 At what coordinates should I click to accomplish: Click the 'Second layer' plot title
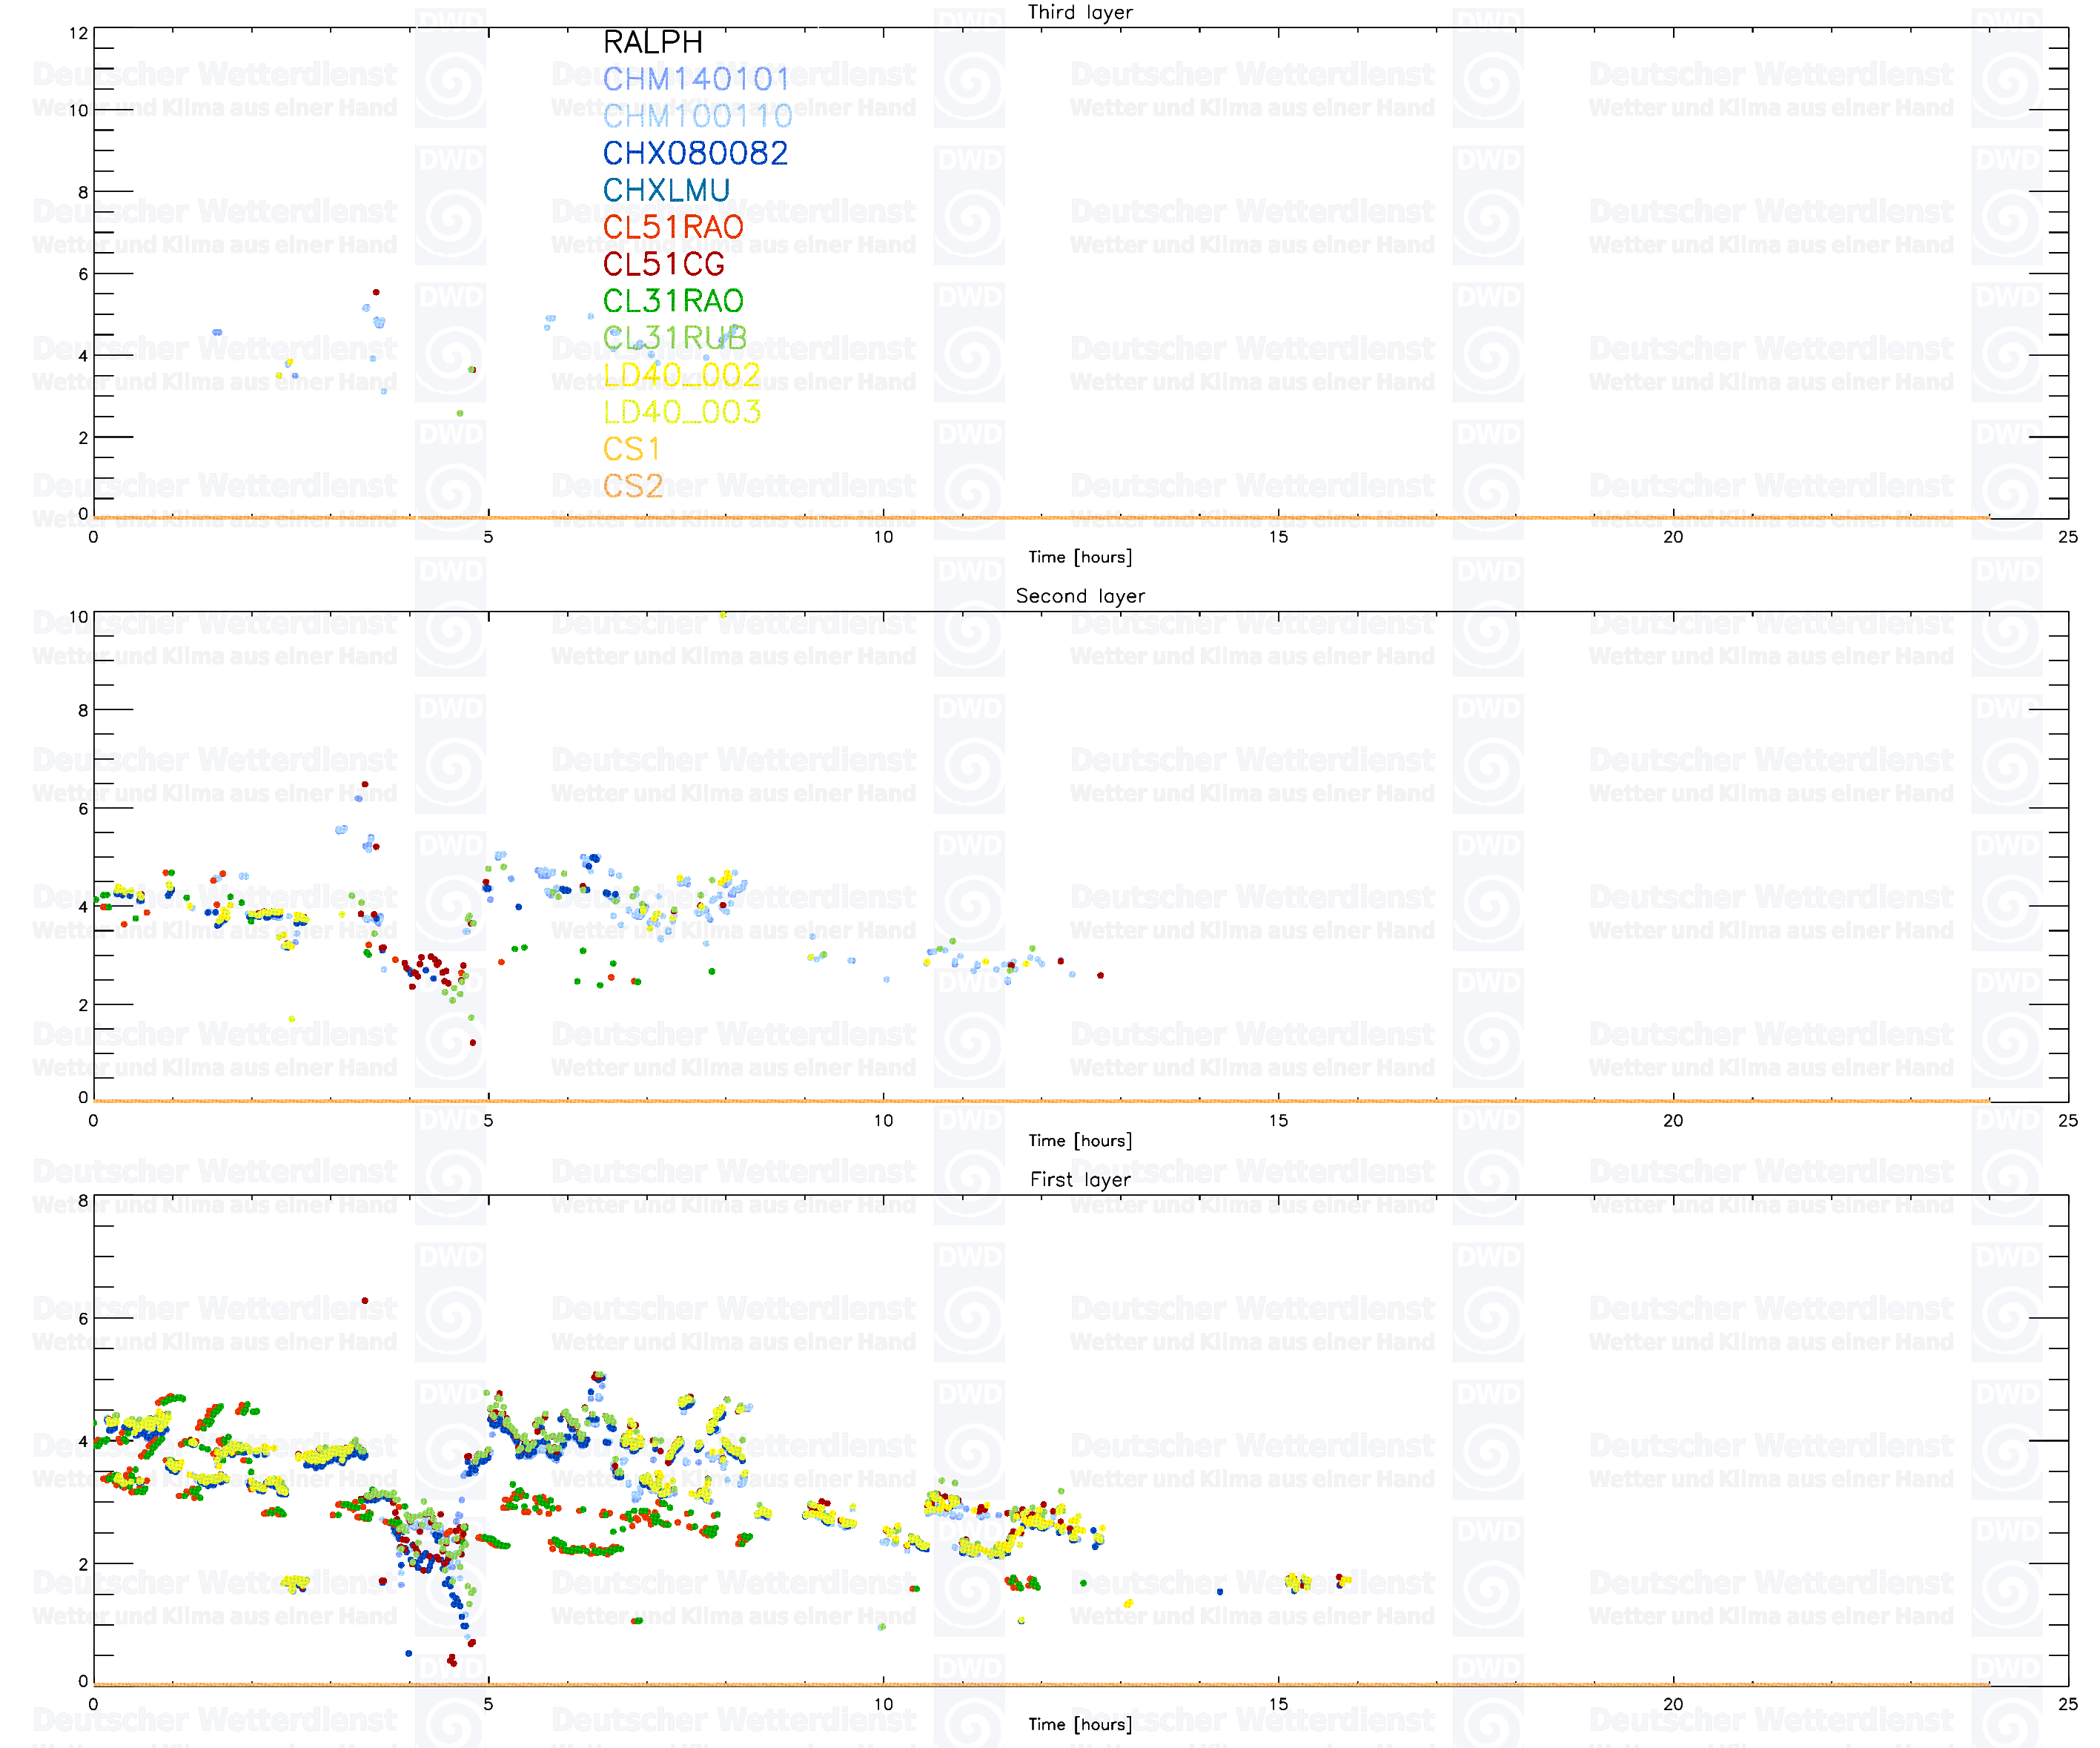point(1080,596)
